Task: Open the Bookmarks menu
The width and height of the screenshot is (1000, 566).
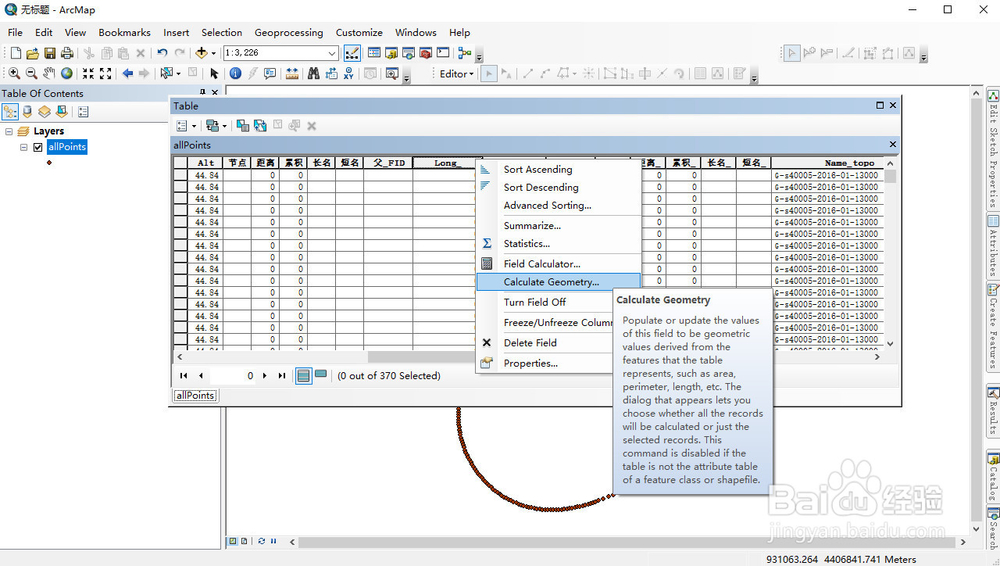Action: [124, 33]
